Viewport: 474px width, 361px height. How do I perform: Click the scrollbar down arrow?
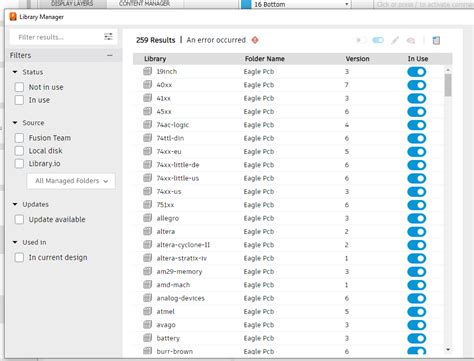point(448,350)
